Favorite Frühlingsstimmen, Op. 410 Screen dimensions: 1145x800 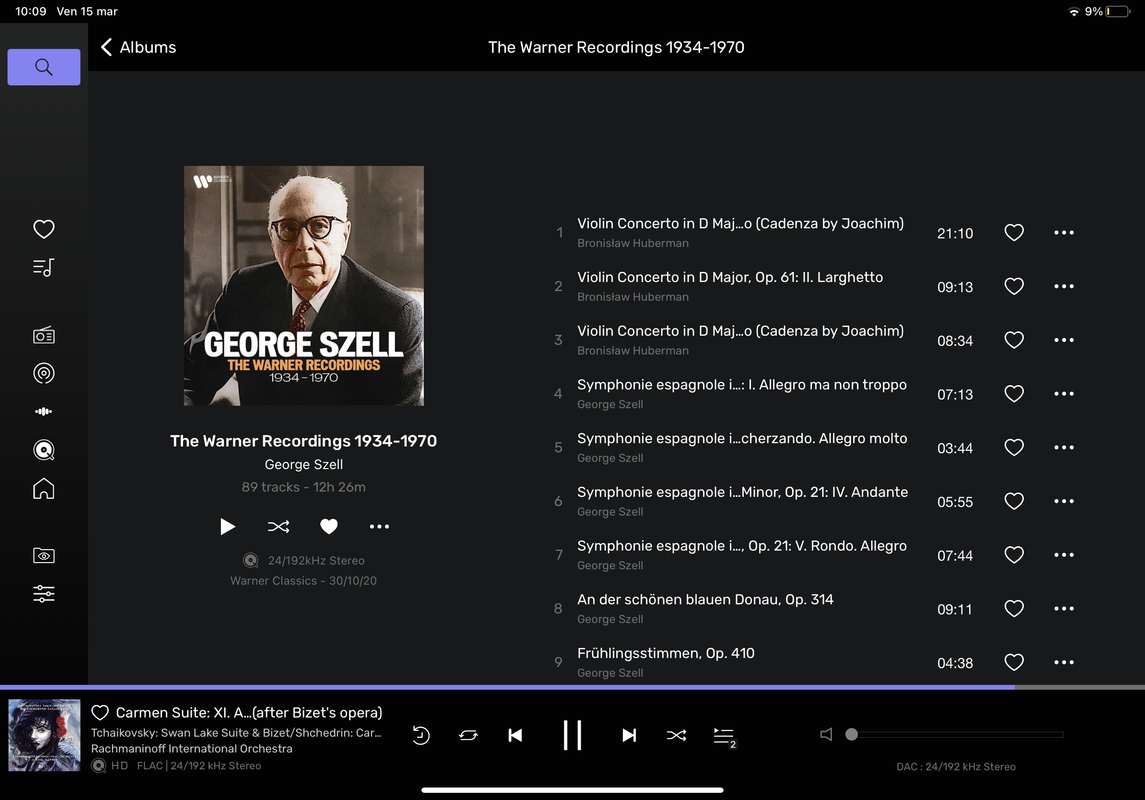coord(1014,662)
